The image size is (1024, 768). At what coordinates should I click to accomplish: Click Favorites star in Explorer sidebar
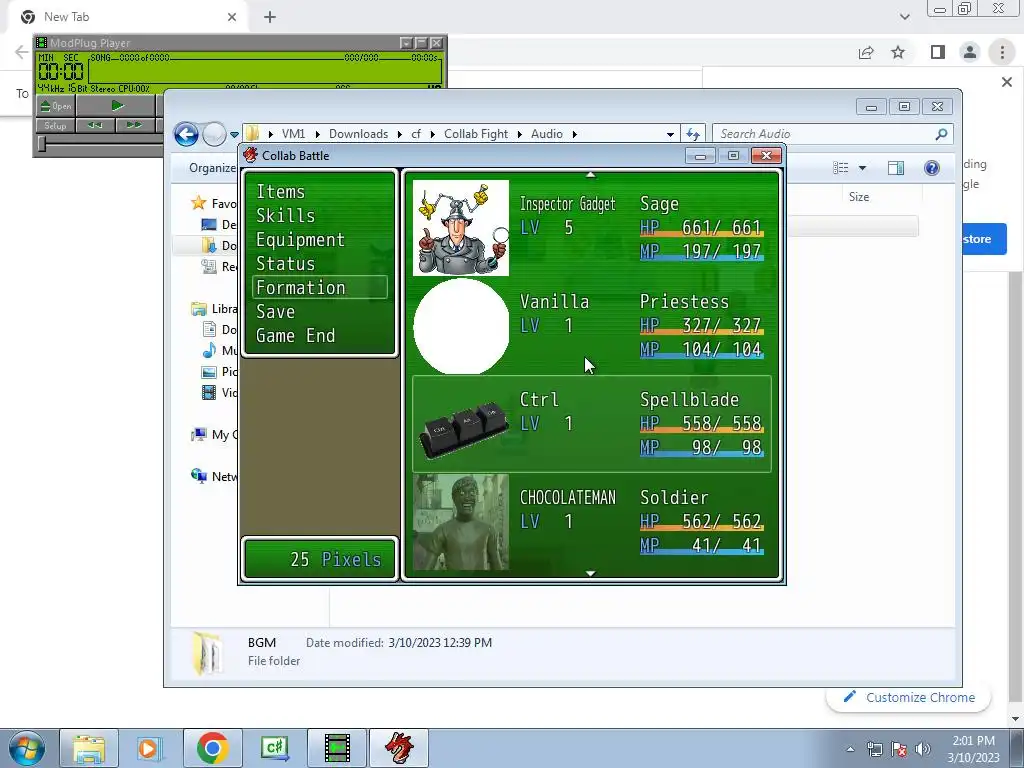point(199,203)
